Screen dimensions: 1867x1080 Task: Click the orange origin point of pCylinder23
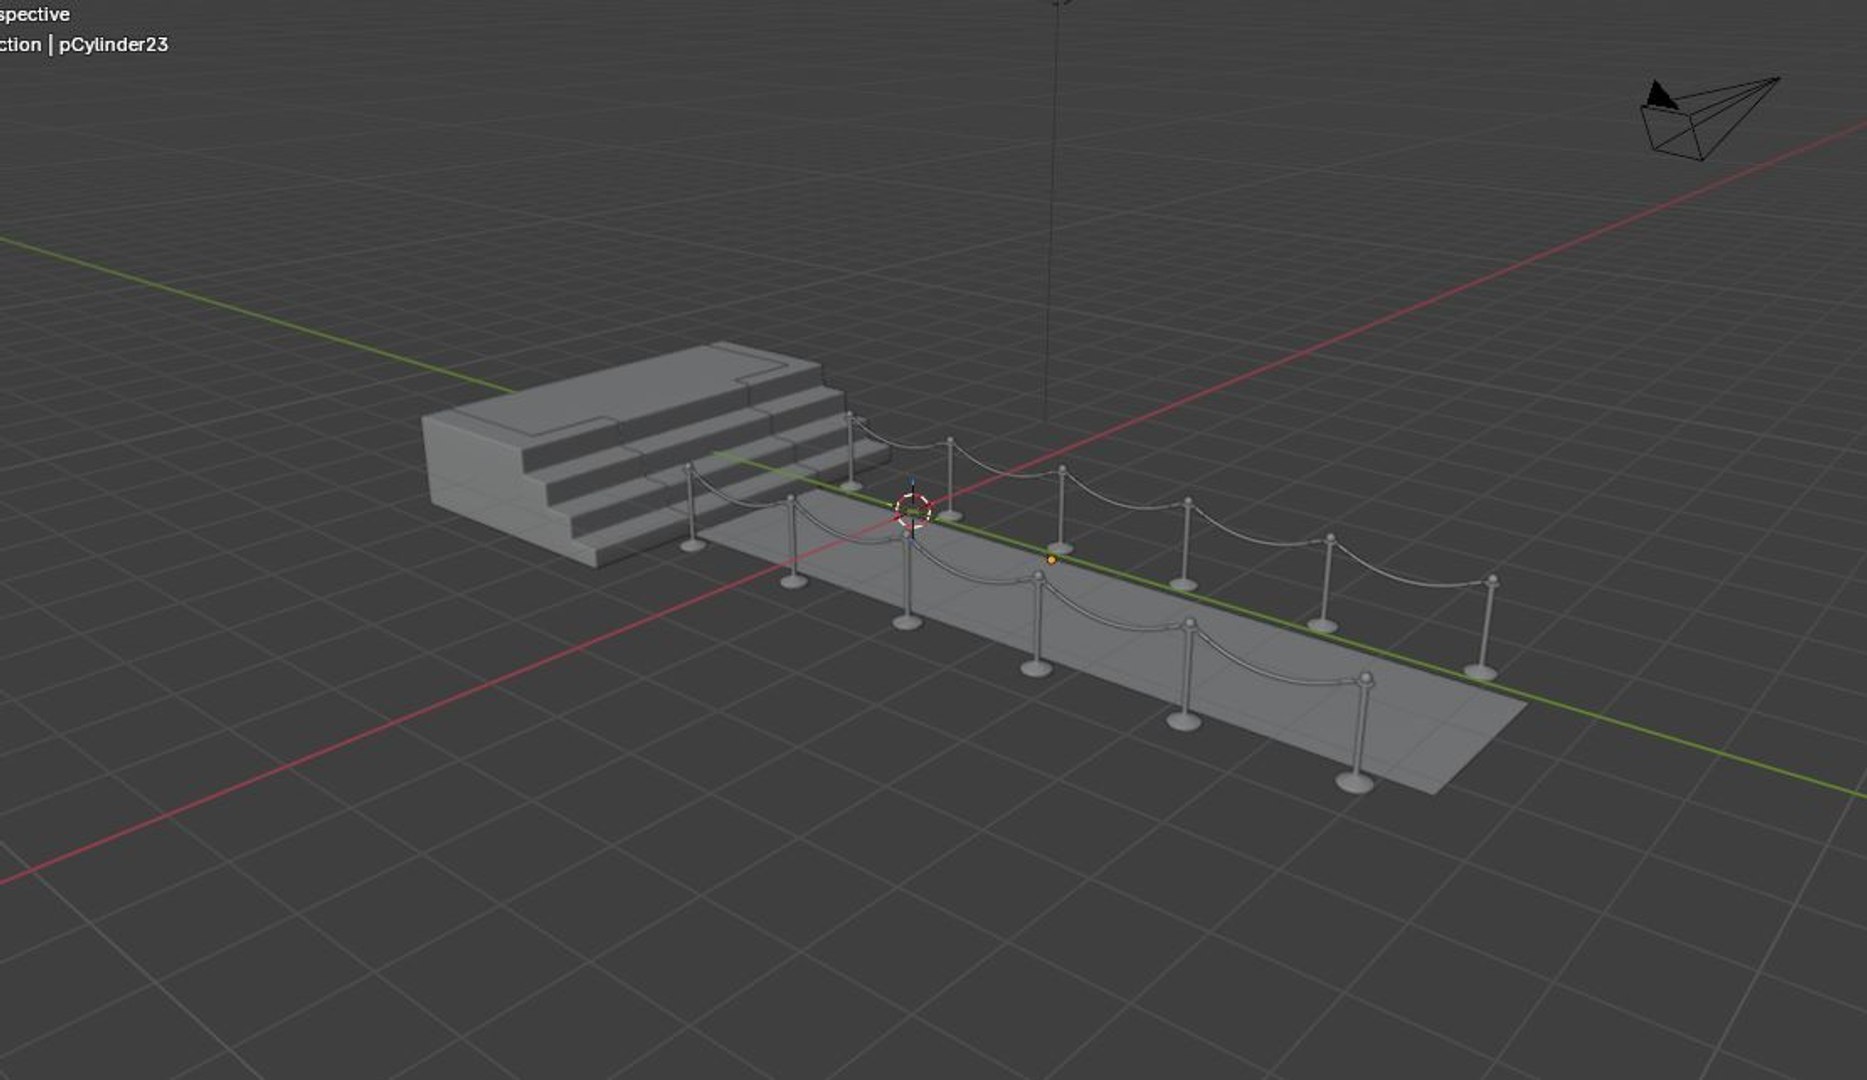[1051, 560]
